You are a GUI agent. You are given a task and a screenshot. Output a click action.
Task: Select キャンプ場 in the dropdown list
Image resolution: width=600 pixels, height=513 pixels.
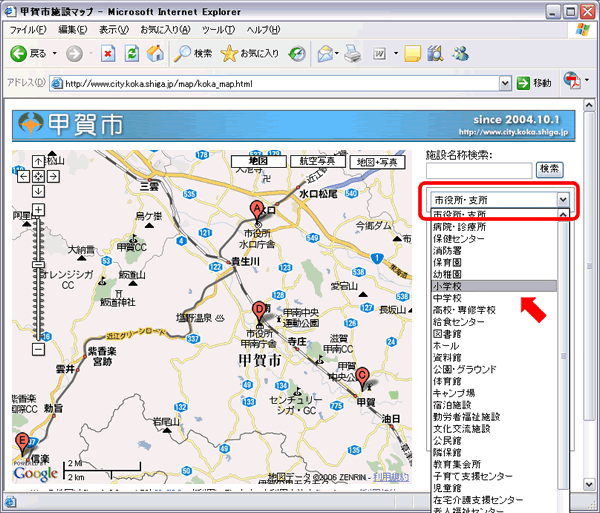(x=494, y=393)
